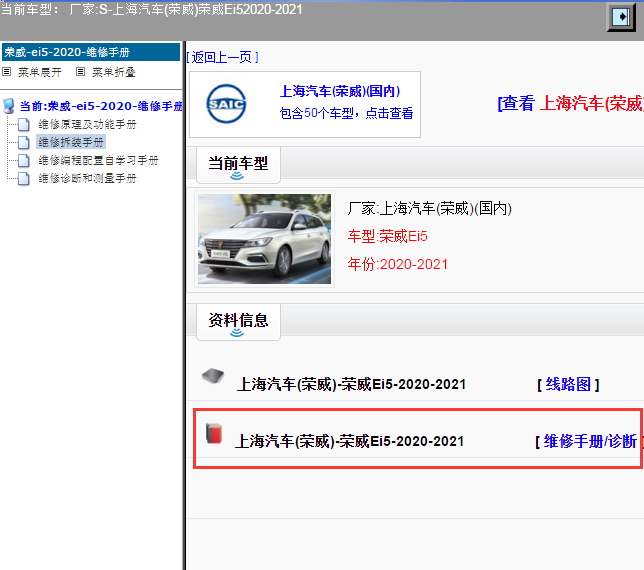Go back via 返回上一页 link
644x570 pixels.
223,57
